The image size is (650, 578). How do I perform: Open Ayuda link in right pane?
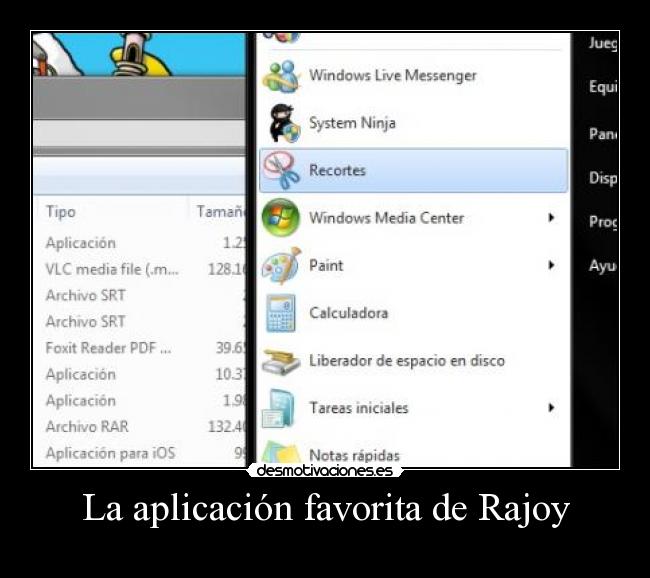[x=603, y=266]
